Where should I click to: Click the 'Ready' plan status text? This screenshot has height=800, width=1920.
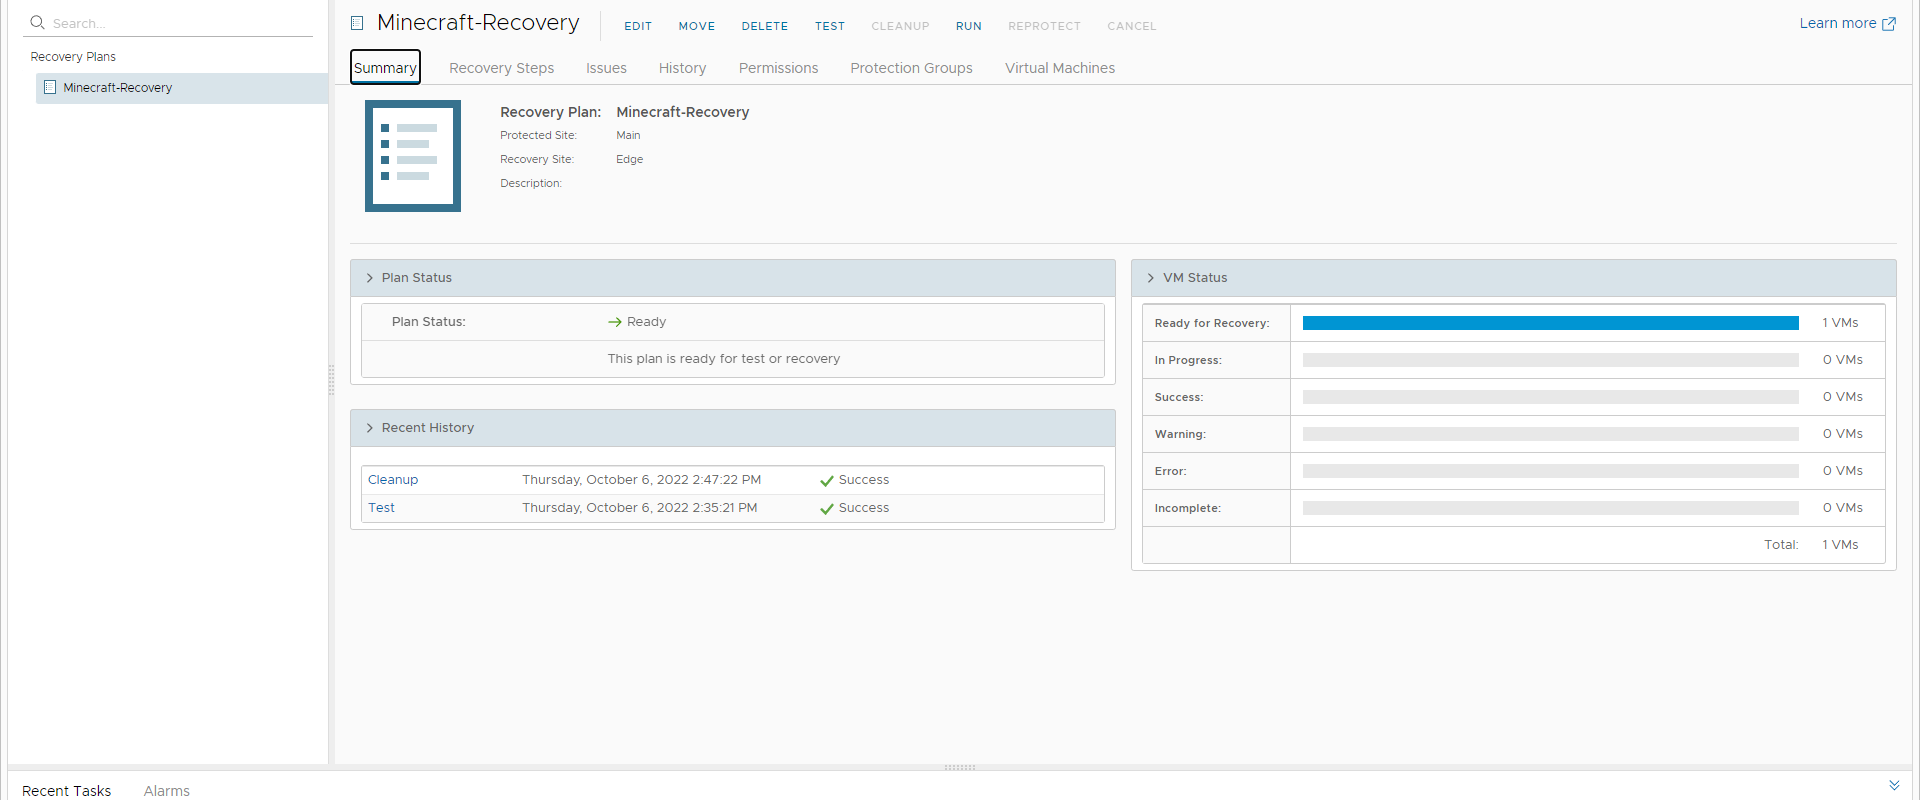(x=646, y=322)
